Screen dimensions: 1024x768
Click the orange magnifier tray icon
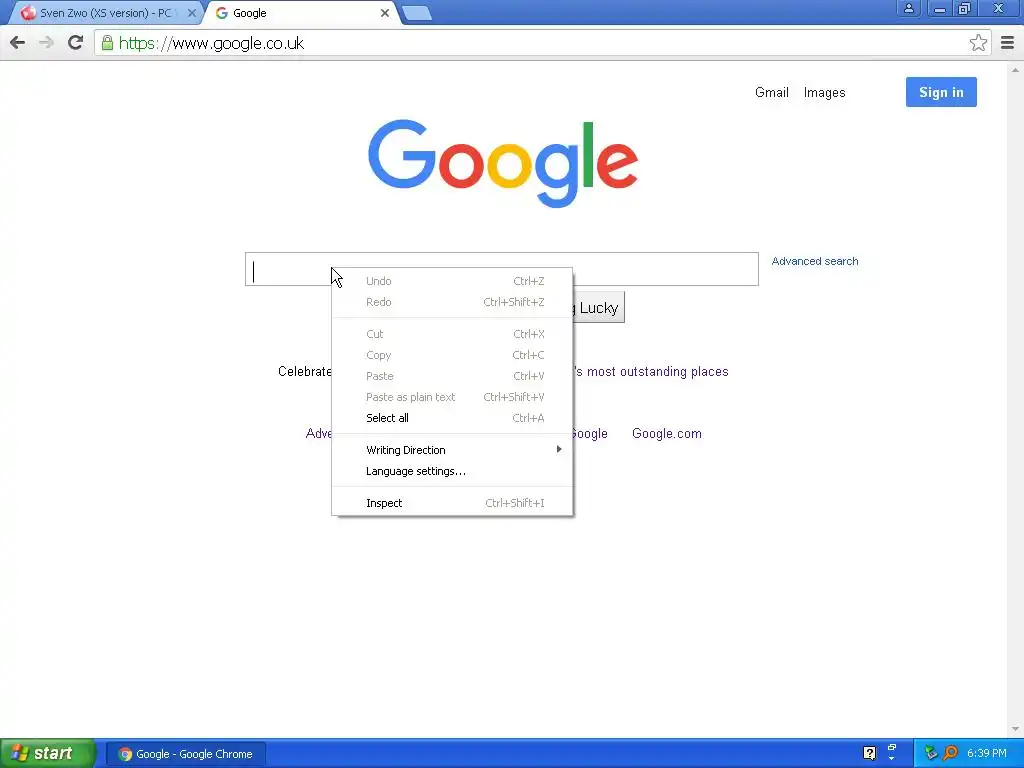tap(950, 753)
